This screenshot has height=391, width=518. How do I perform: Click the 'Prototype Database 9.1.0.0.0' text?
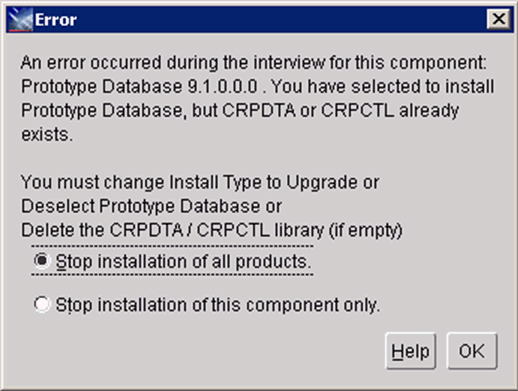coord(139,87)
